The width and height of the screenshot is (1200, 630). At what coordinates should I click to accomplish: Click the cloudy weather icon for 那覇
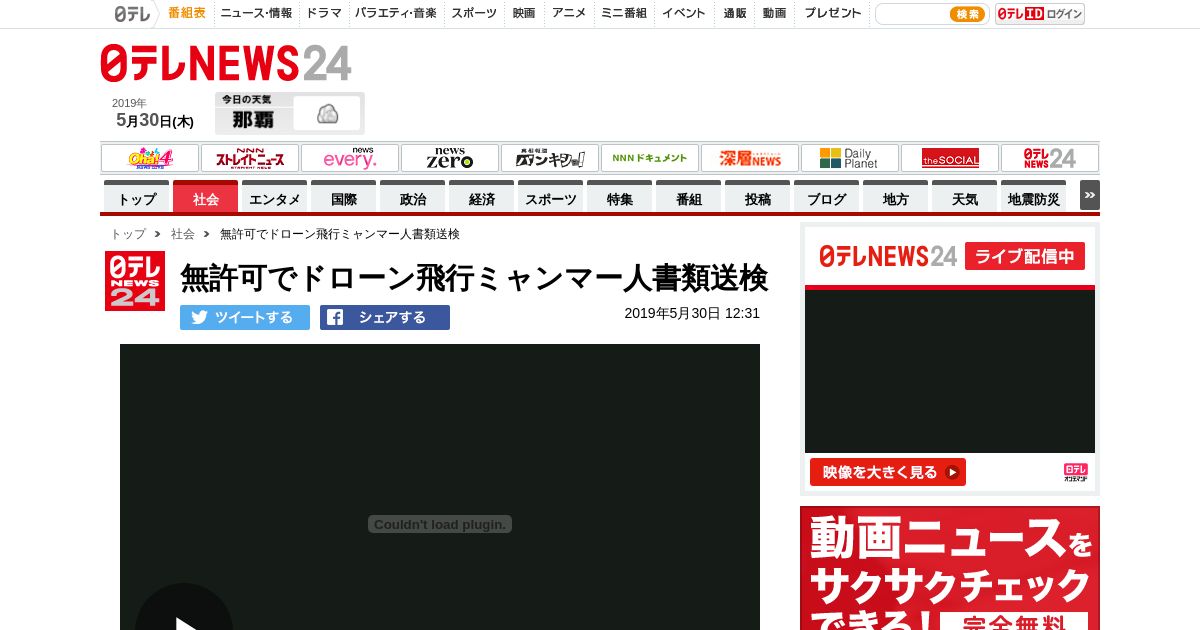pyautogui.click(x=327, y=114)
